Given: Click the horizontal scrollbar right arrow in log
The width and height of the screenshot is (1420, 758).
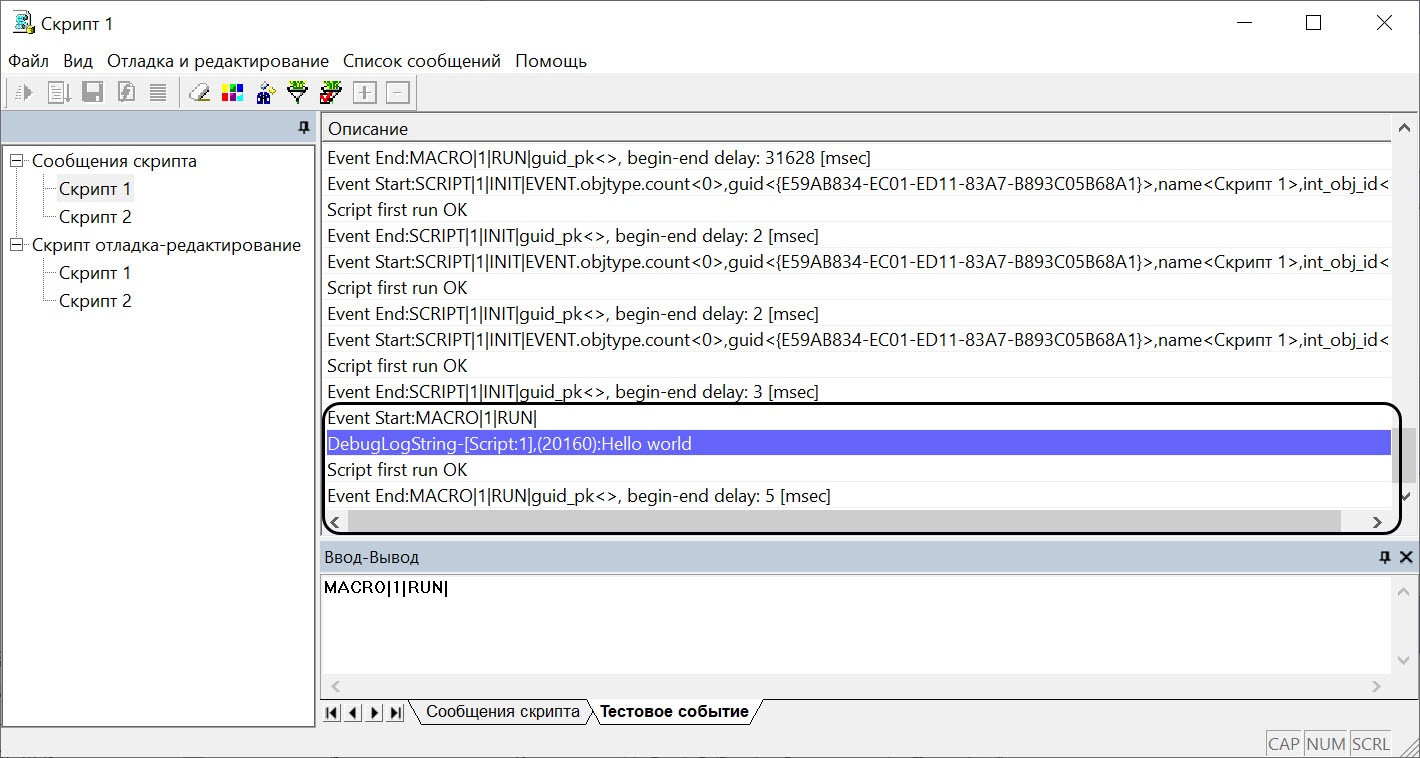Looking at the screenshot, I should tap(1377, 522).
